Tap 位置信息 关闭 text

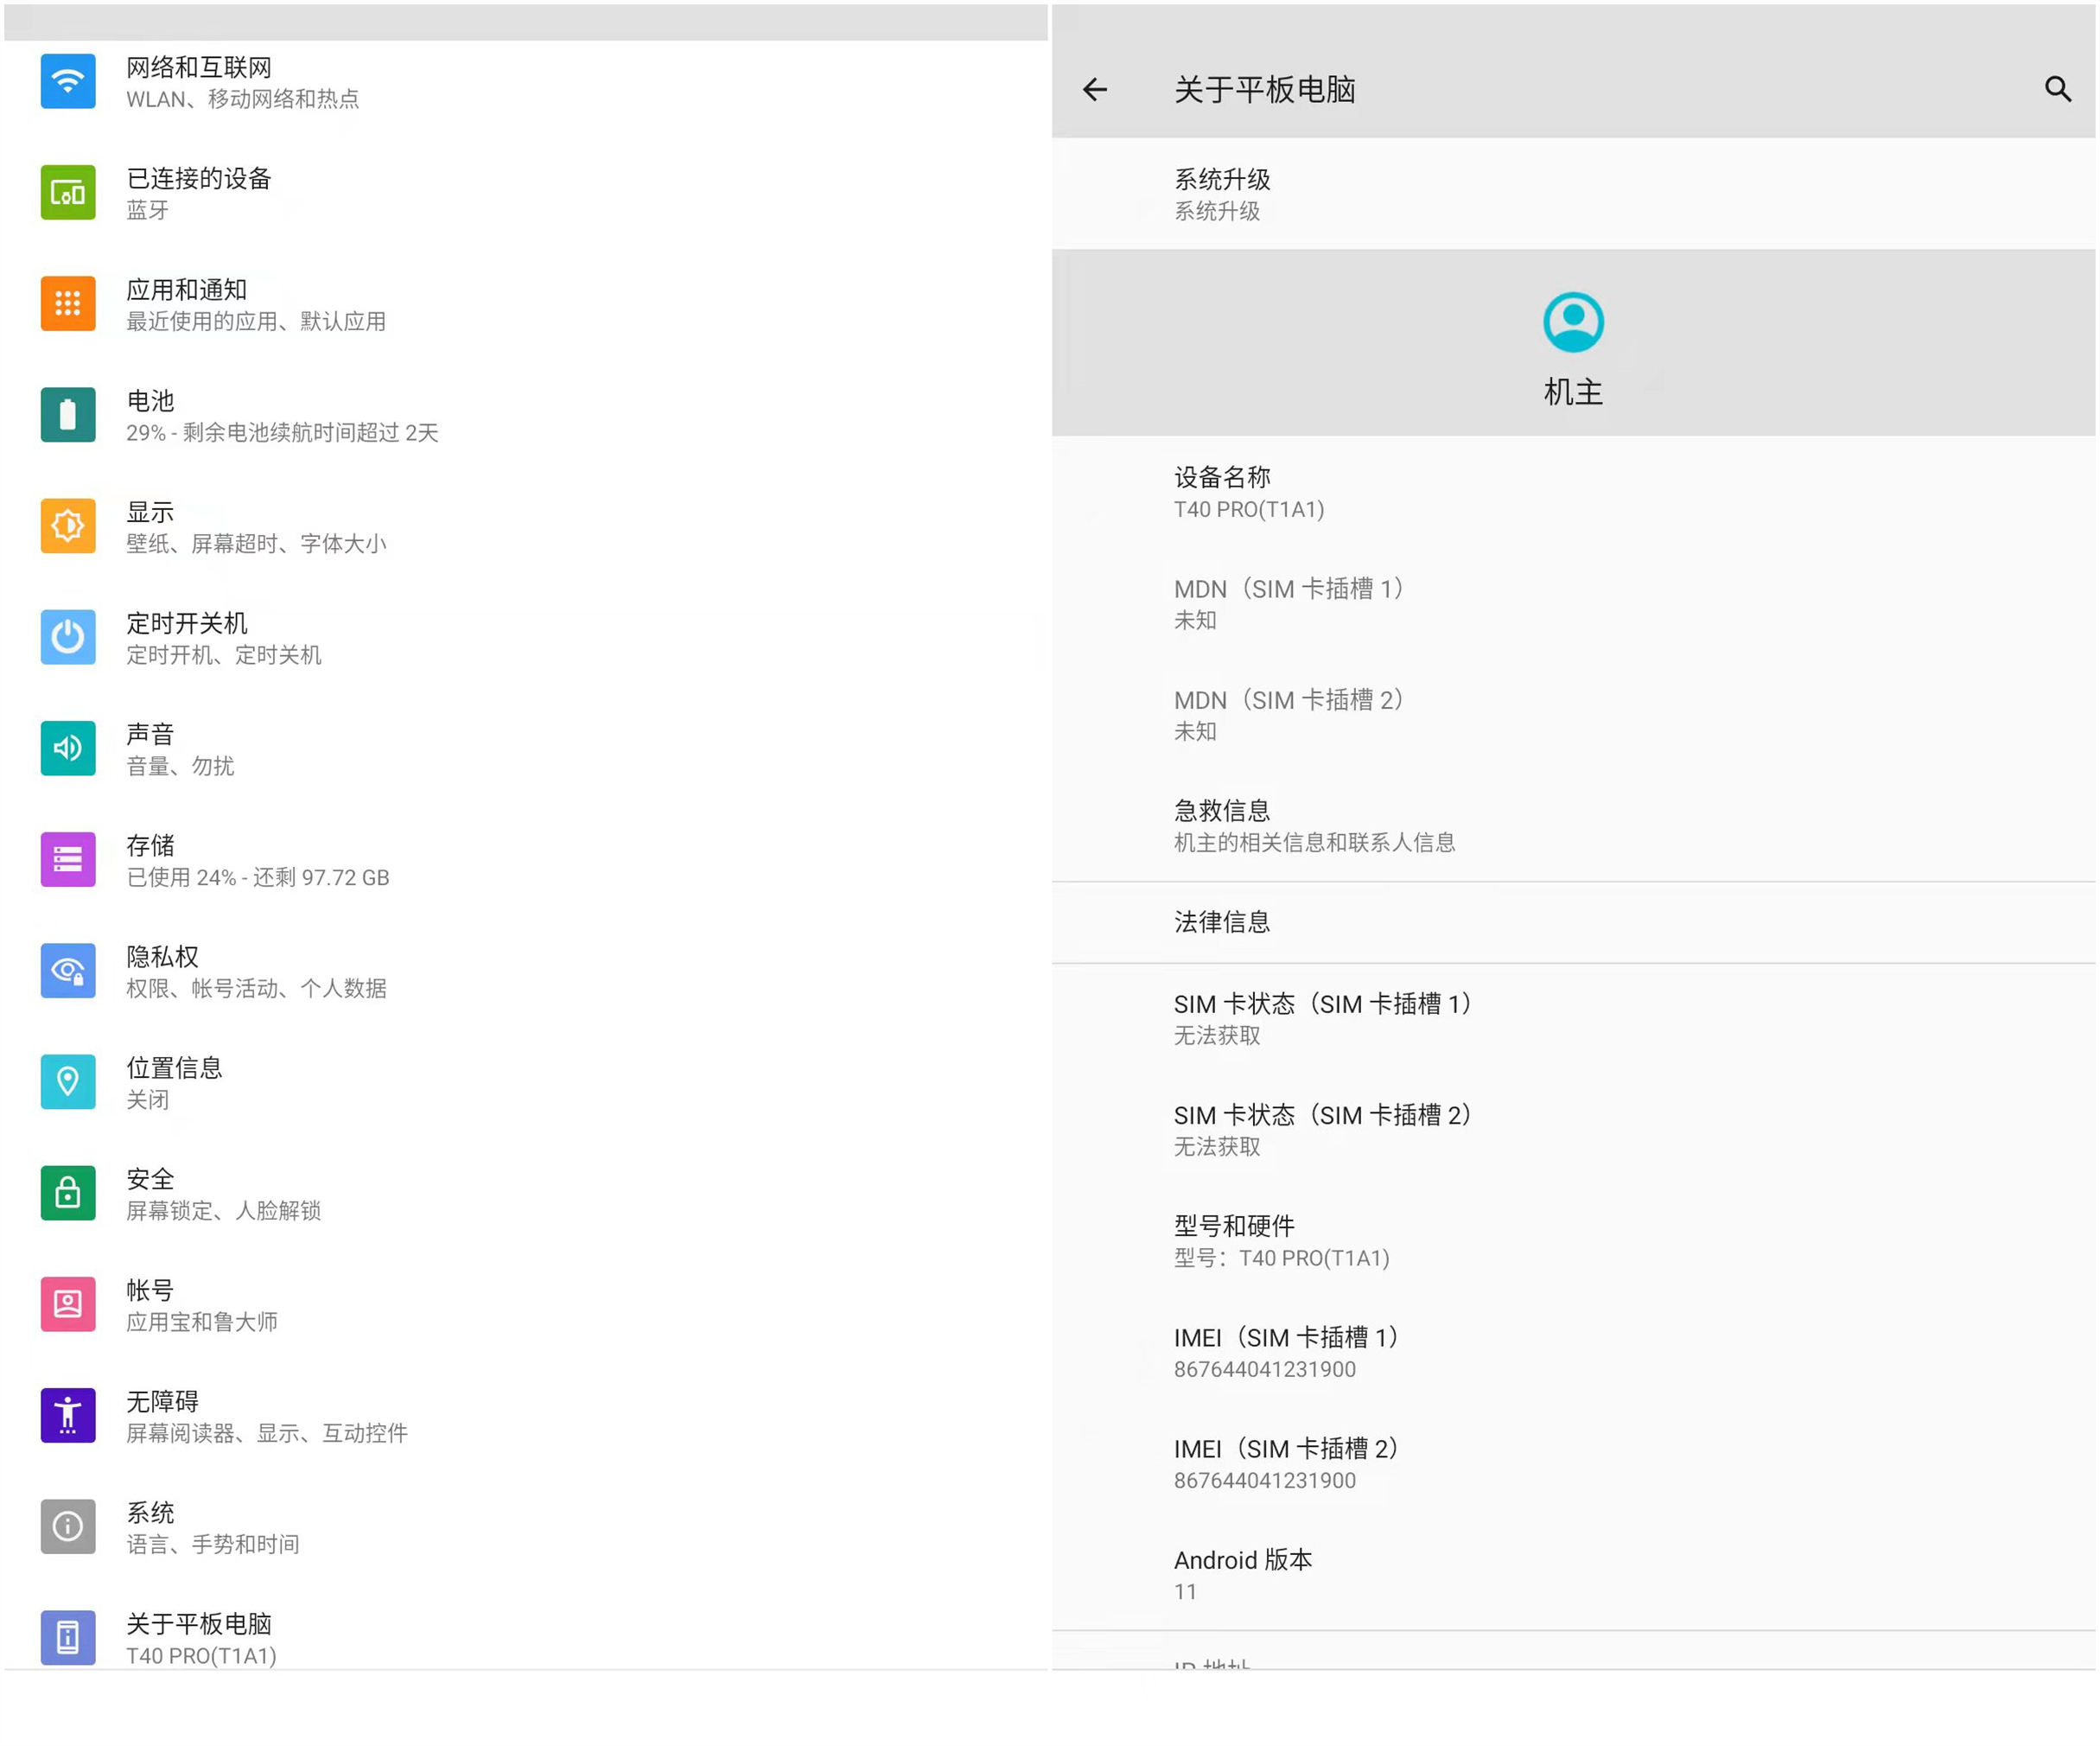(174, 1083)
